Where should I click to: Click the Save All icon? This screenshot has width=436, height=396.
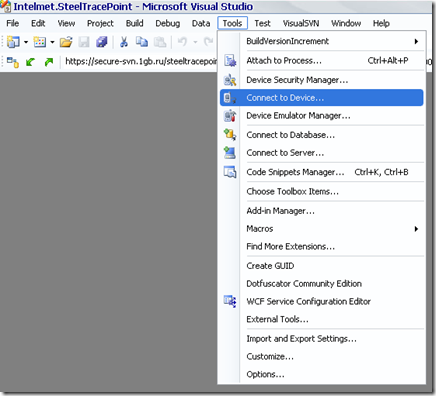tap(101, 42)
